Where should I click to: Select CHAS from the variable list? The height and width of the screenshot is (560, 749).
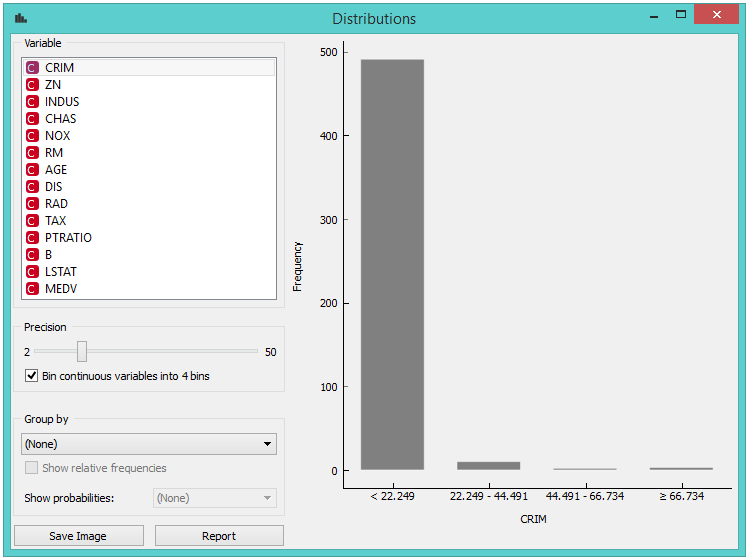click(60, 119)
